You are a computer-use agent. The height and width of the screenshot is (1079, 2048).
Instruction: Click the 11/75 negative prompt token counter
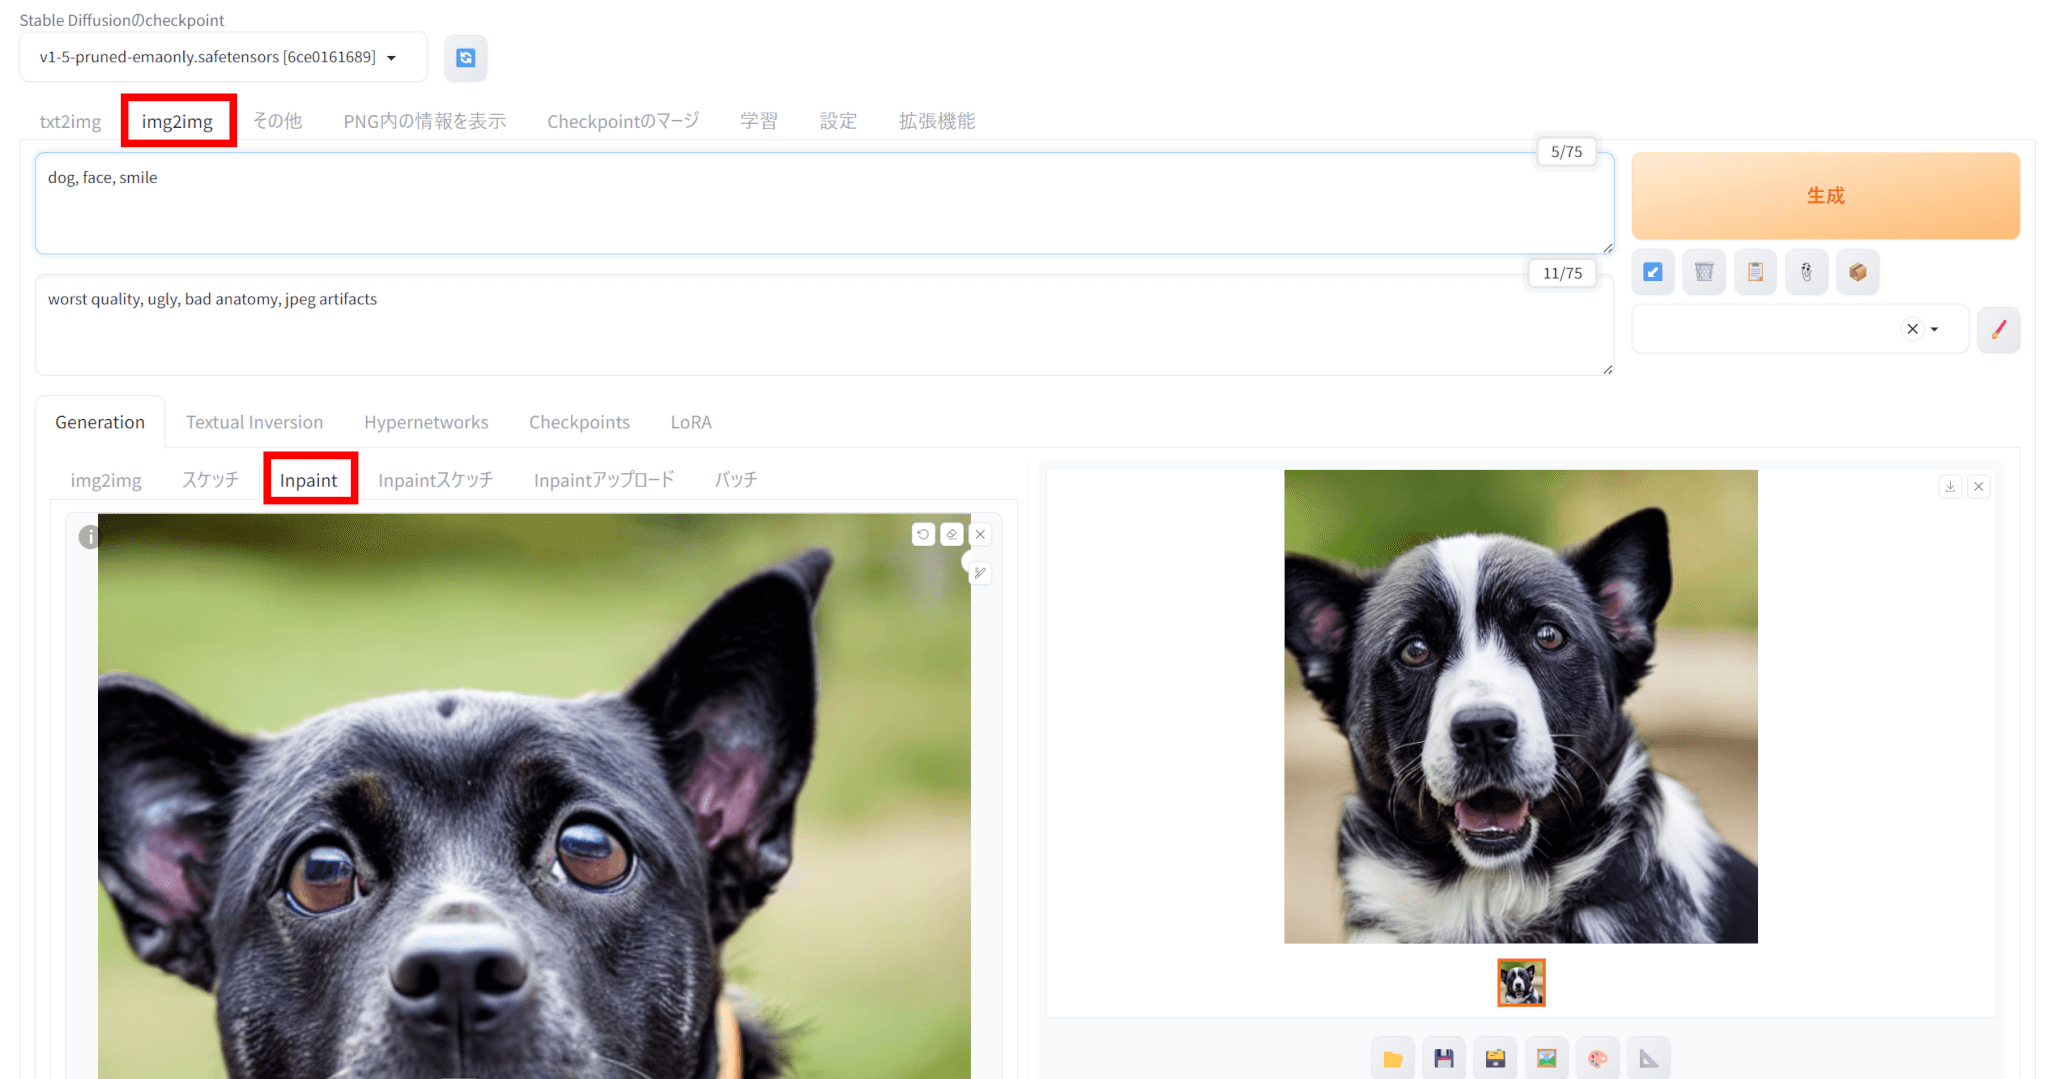(1562, 273)
